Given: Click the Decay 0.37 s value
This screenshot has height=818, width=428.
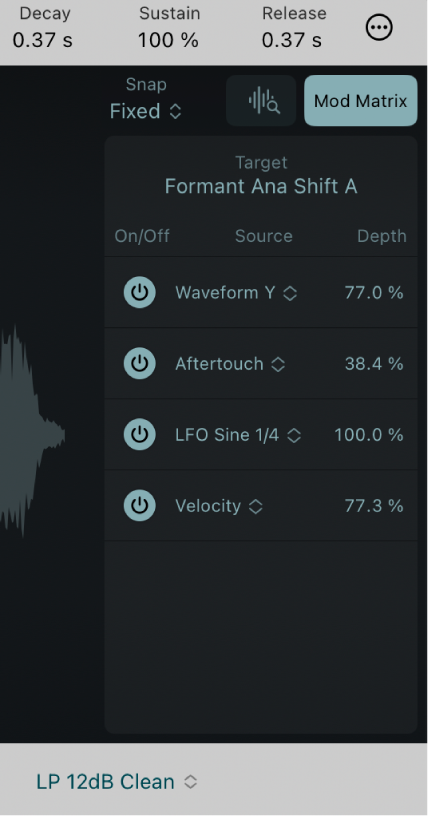Looking at the screenshot, I should 43,40.
